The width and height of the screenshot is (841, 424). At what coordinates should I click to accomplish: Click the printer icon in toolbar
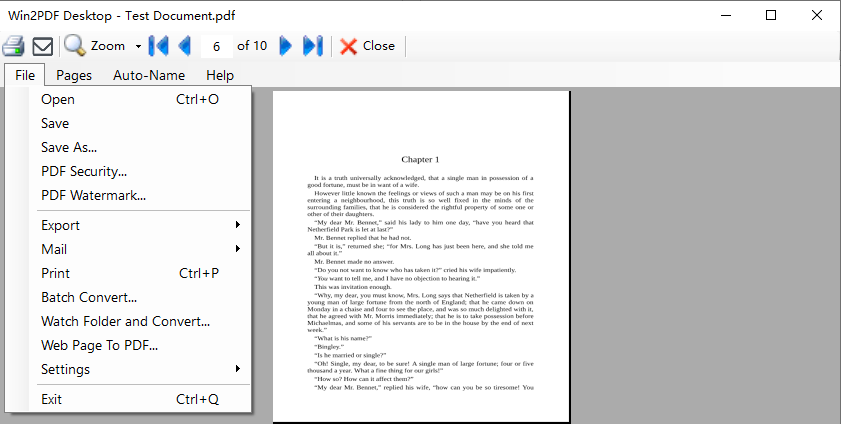pyautogui.click(x=13, y=46)
